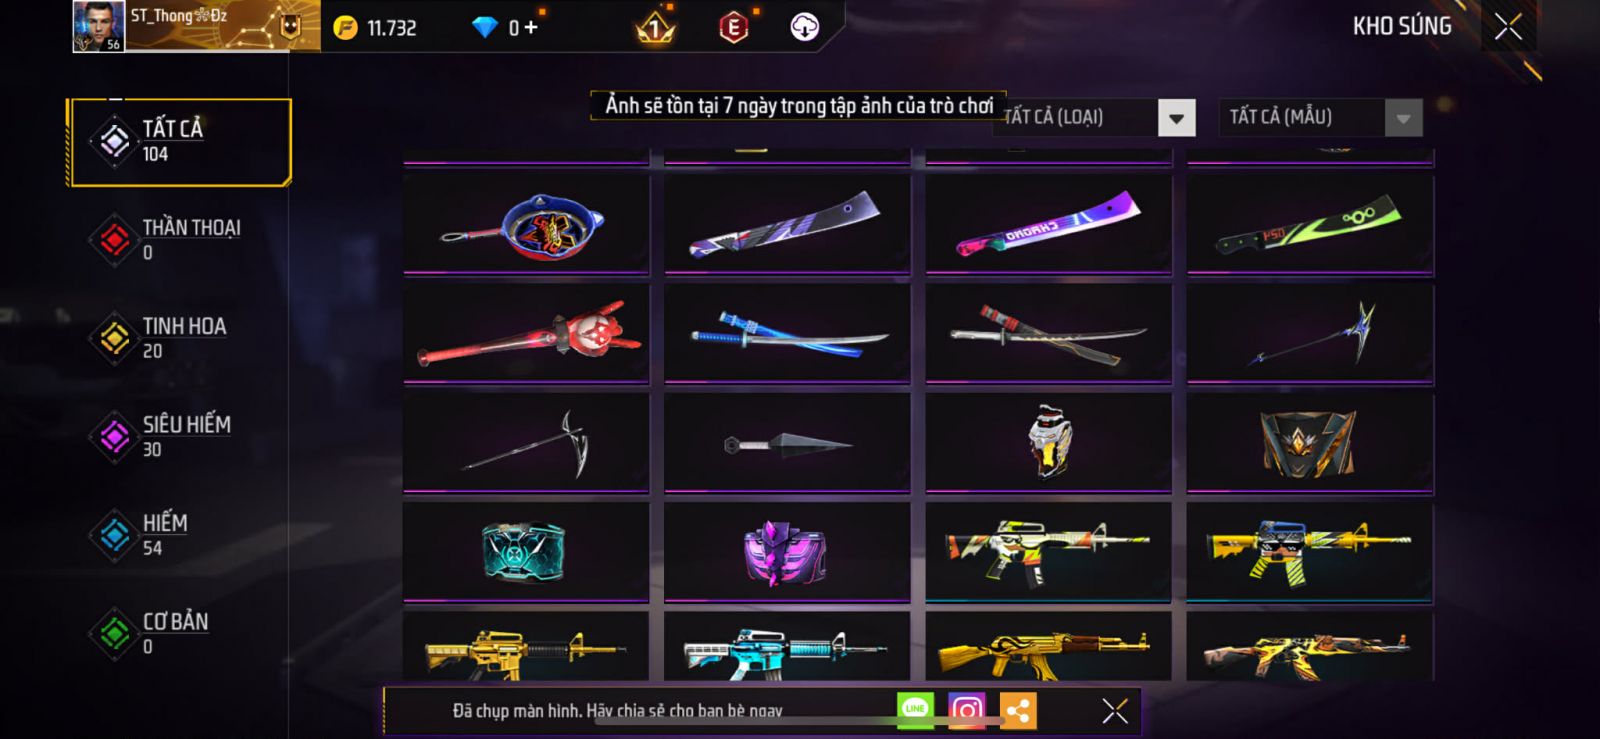Dismiss the screenshot share notification bar
This screenshot has width=1600, height=739.
pos(1115,711)
